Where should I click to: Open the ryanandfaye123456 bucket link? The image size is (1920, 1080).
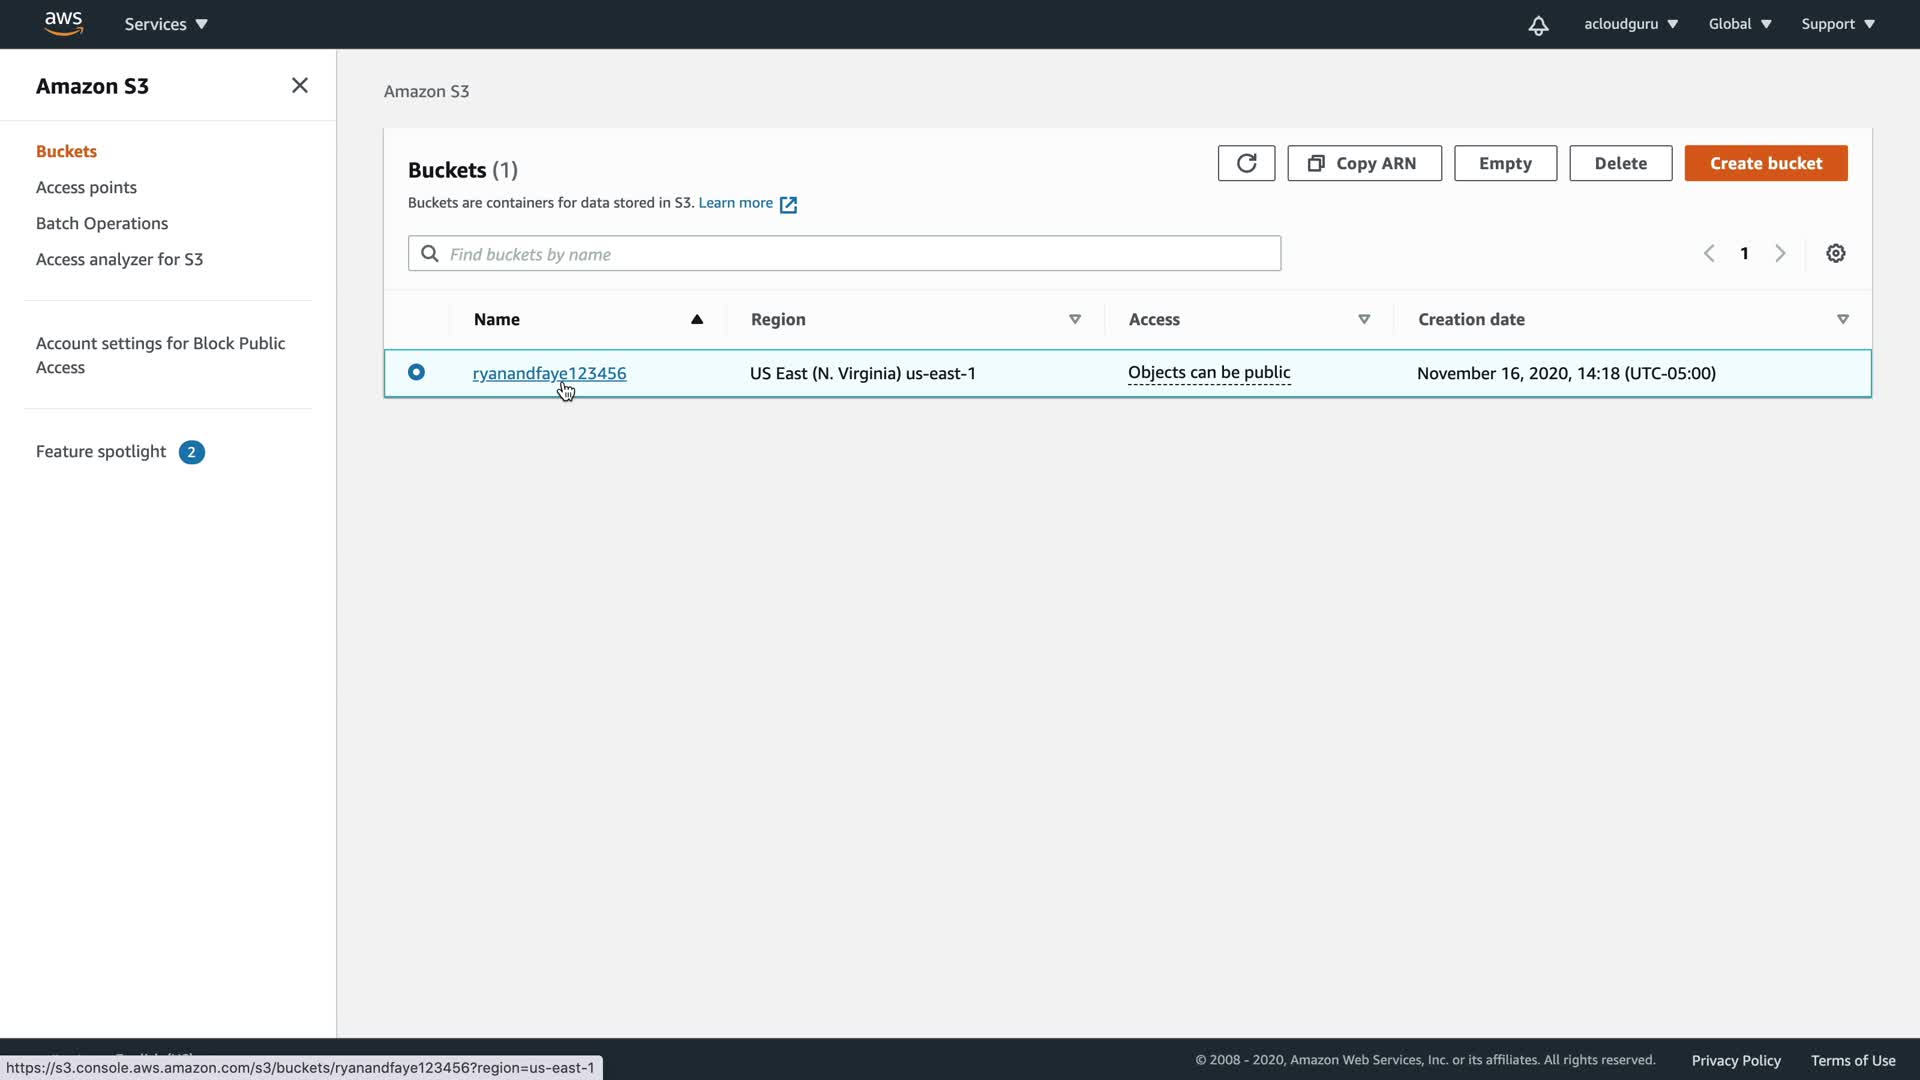[549, 373]
